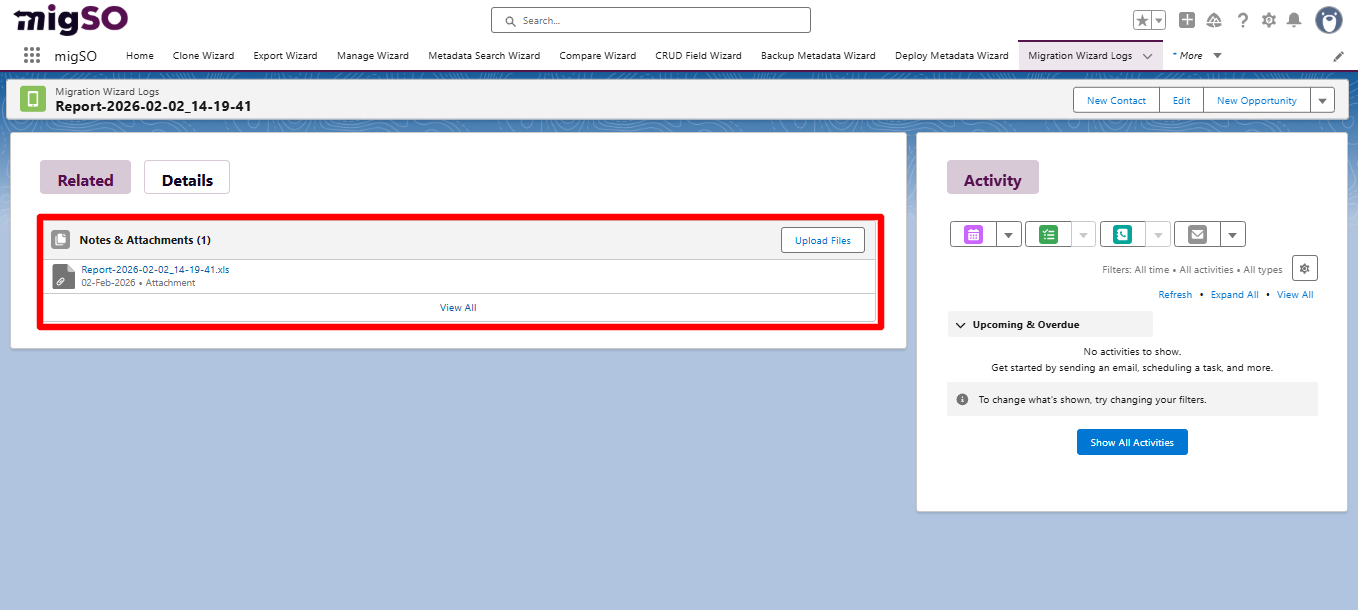Open the App Launcher grid icon
This screenshot has height=610, width=1358.
coord(31,55)
